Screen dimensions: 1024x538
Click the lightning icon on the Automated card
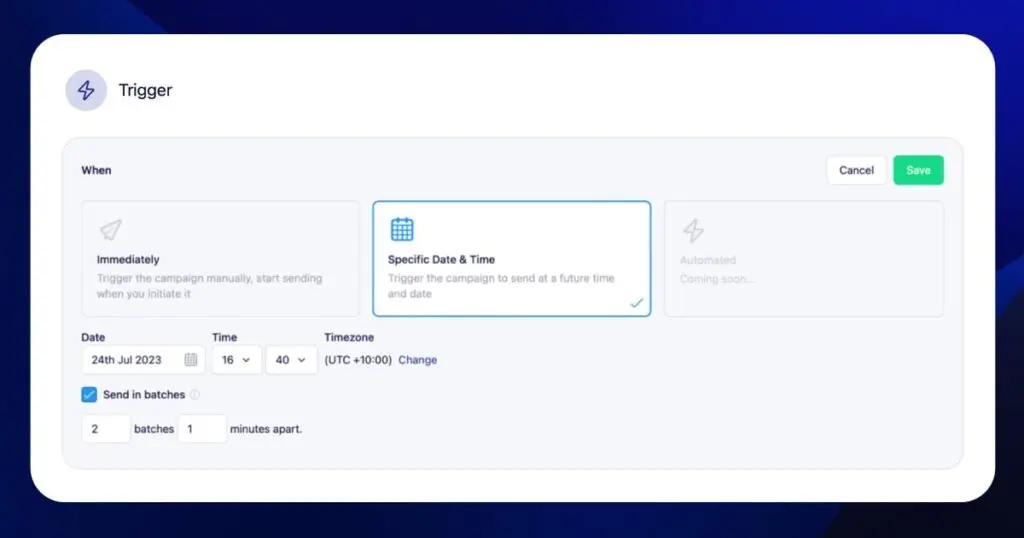point(693,231)
